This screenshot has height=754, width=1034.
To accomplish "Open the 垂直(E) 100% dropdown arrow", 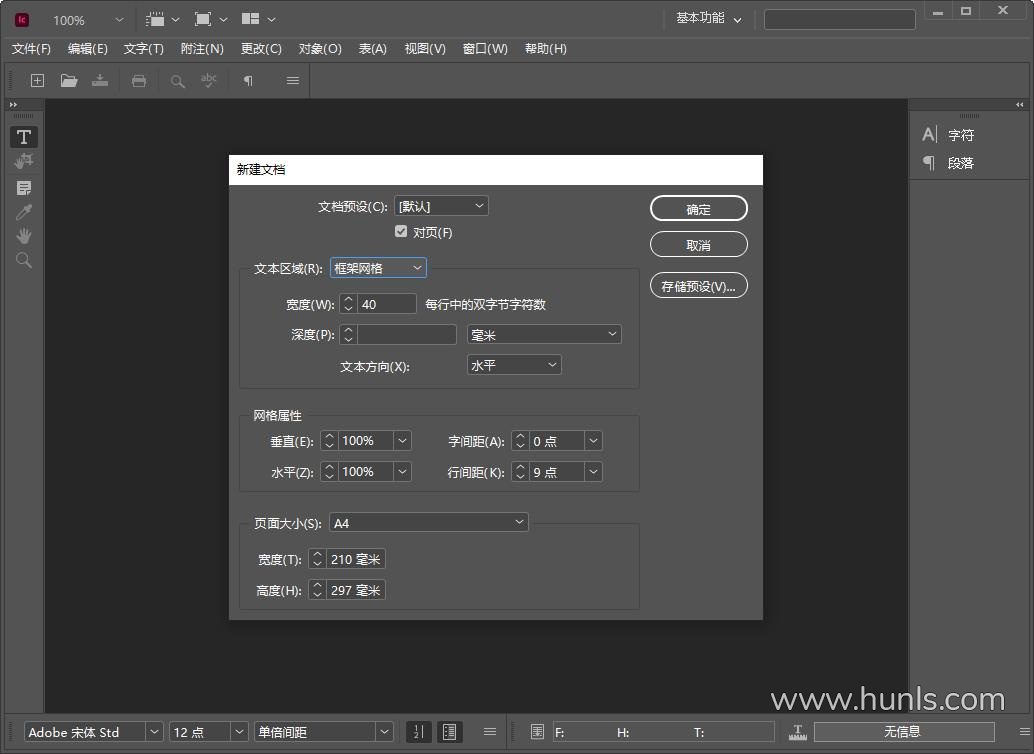I will click(402, 441).
